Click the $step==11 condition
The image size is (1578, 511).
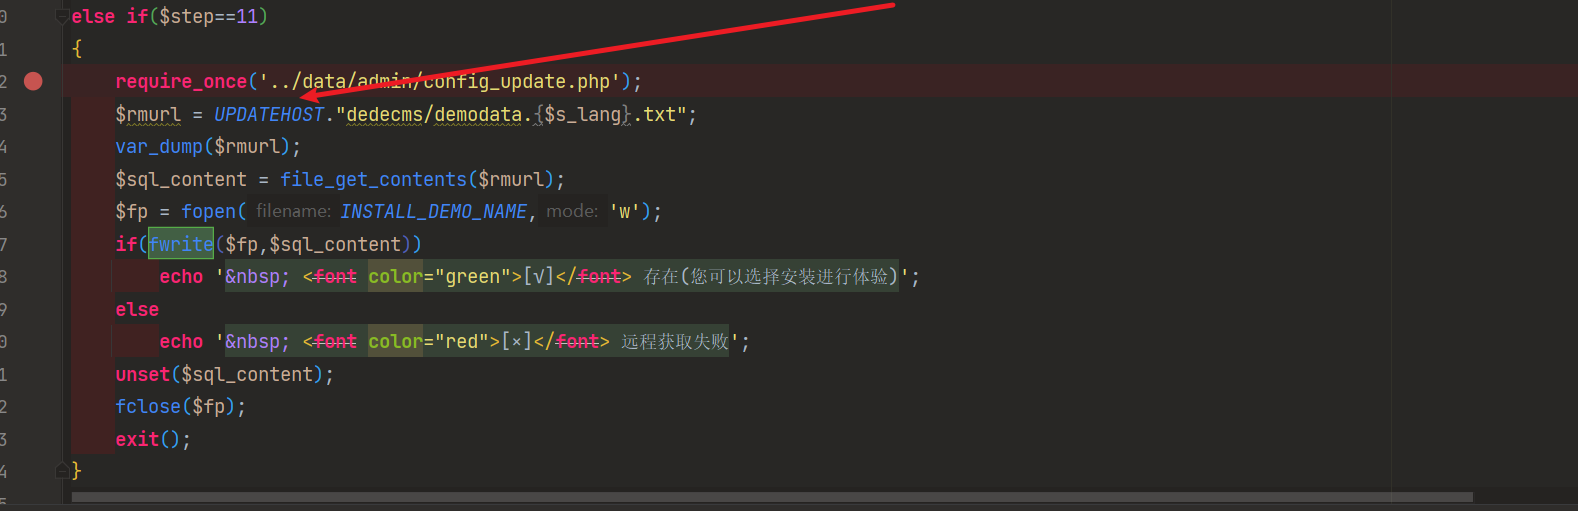(x=208, y=17)
